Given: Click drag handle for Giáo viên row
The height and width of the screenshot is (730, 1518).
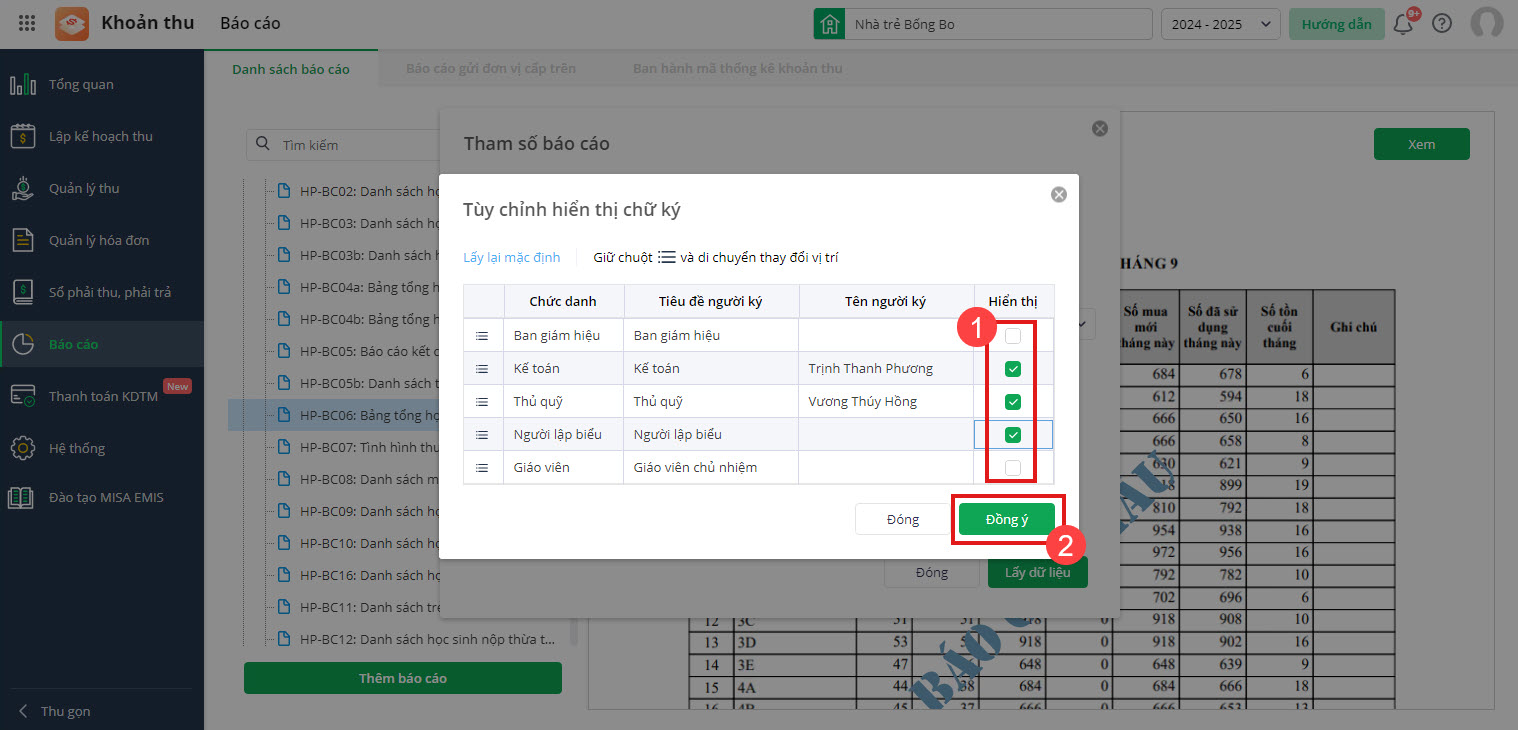Looking at the screenshot, I should pos(482,468).
